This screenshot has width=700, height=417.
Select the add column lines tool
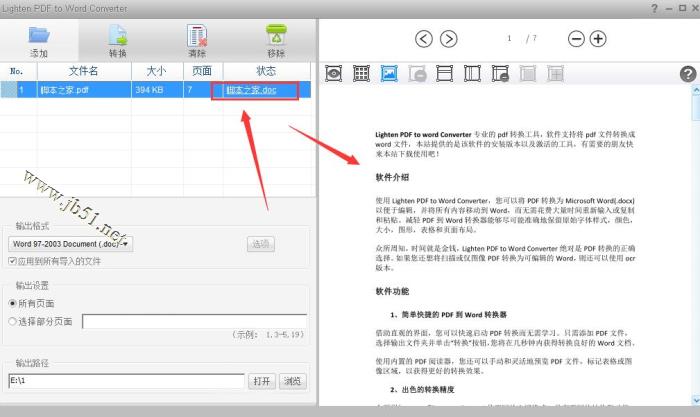(x=472, y=74)
